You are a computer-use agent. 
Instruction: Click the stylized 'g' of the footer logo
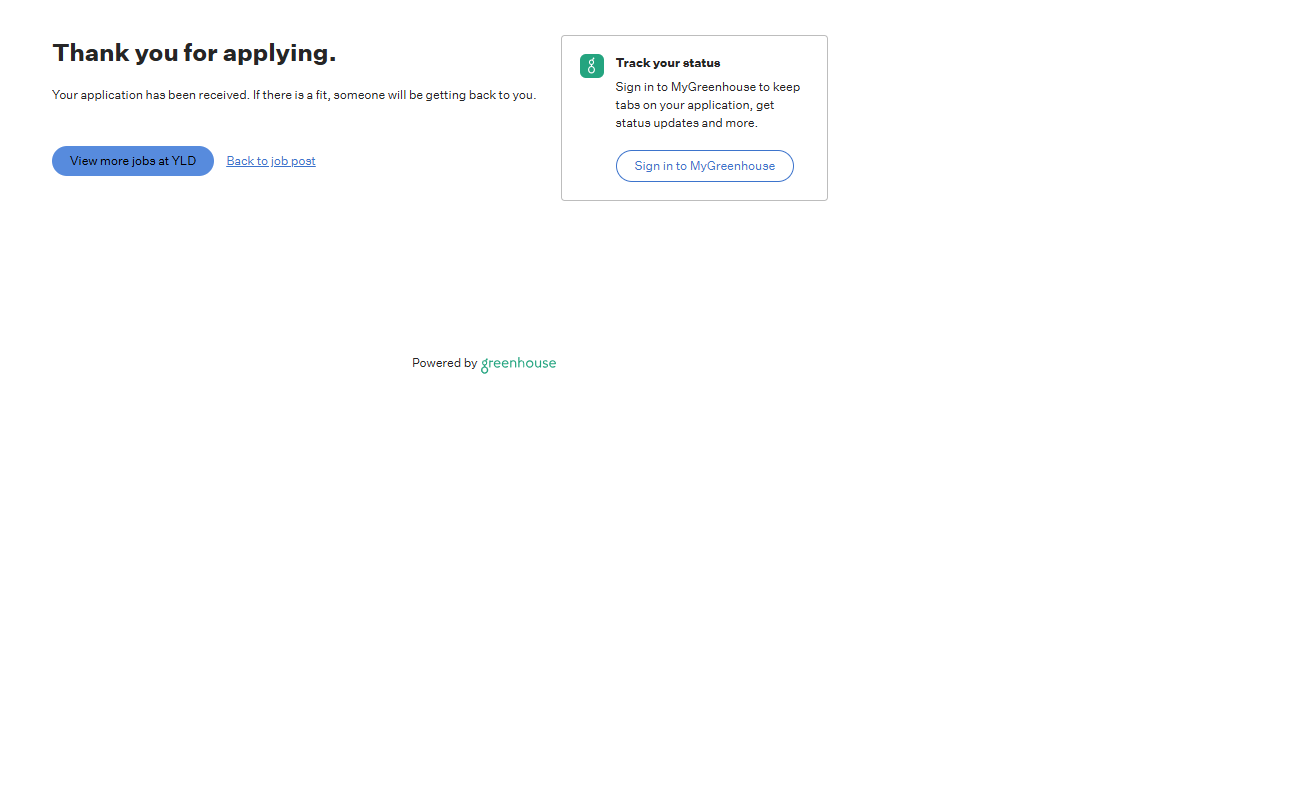coord(485,366)
